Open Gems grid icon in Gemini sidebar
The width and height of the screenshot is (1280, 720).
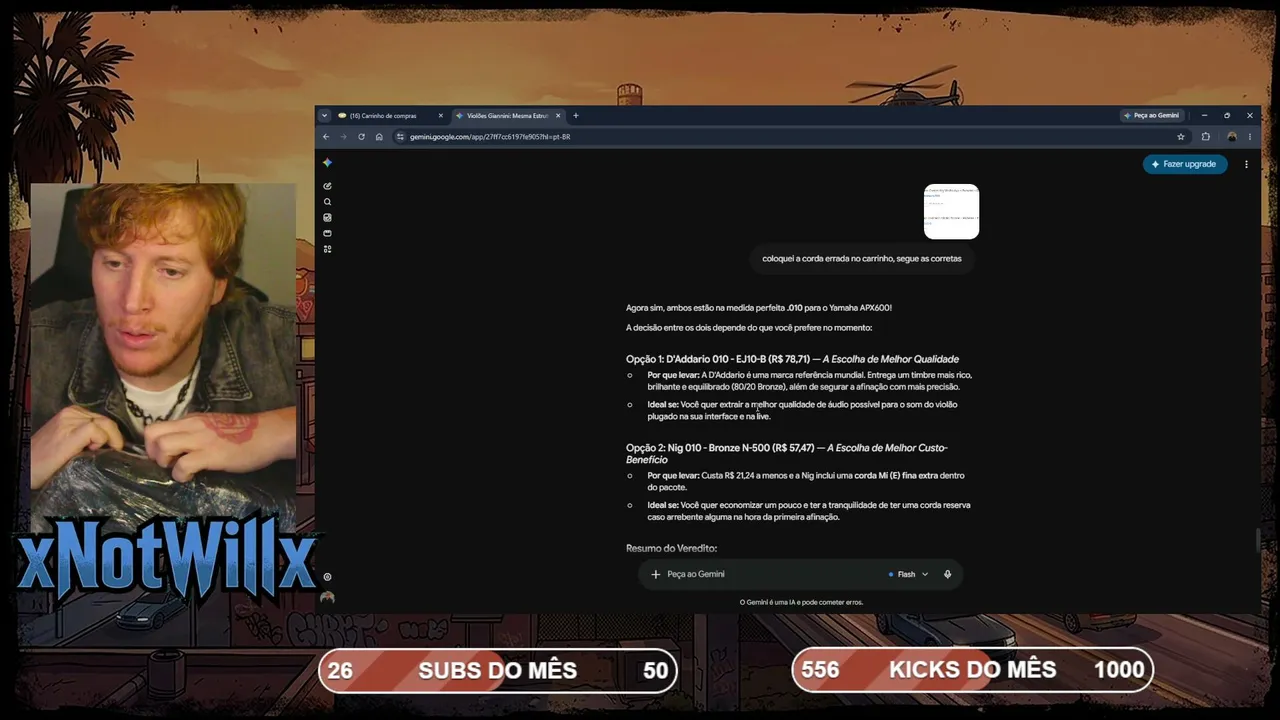coord(327,249)
